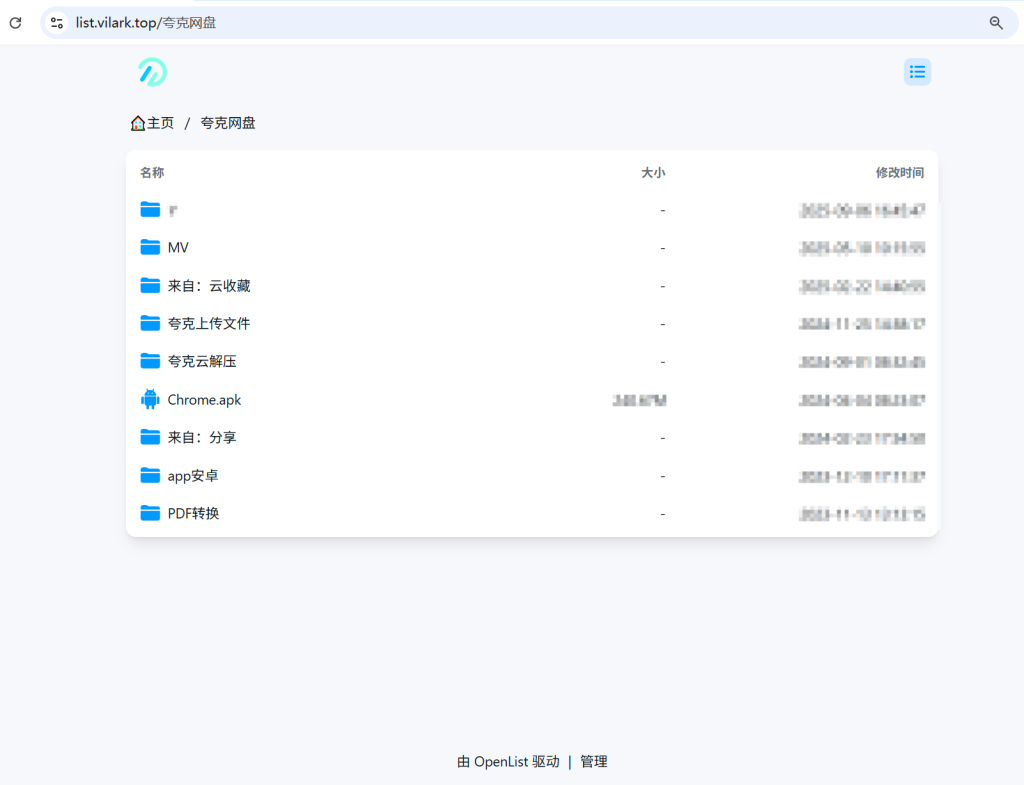Sort files by clicking the 名称 column header
Viewport: 1024px width, 785px height.
pos(151,172)
